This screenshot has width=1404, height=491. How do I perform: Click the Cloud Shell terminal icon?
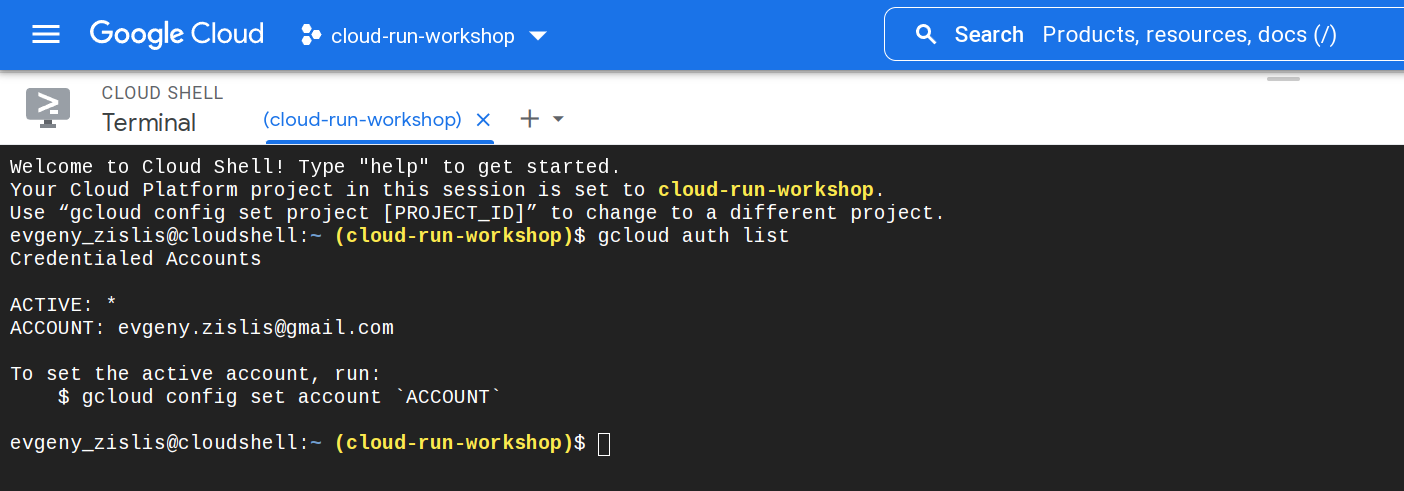click(x=48, y=107)
